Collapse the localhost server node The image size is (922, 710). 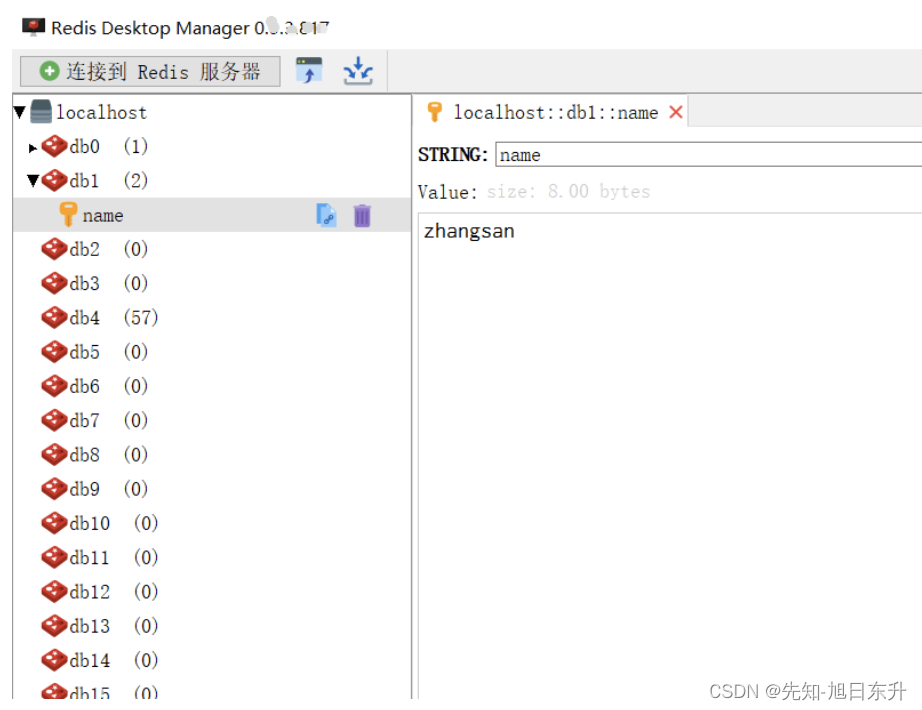(x=19, y=112)
